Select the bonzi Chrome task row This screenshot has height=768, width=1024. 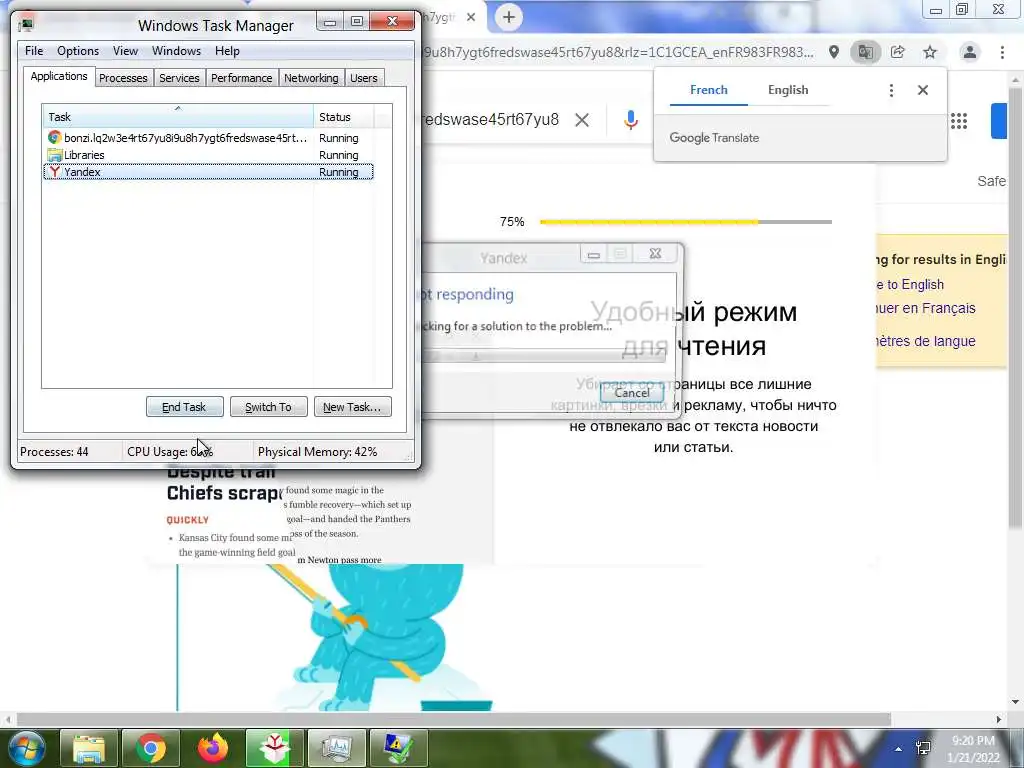[208, 138]
